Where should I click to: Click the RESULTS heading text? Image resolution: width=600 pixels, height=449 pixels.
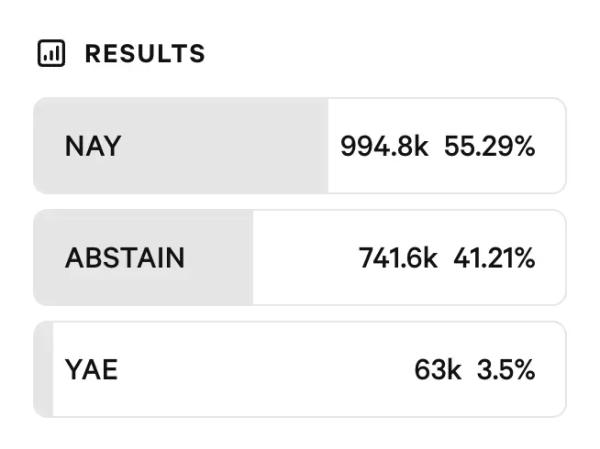[145, 54]
